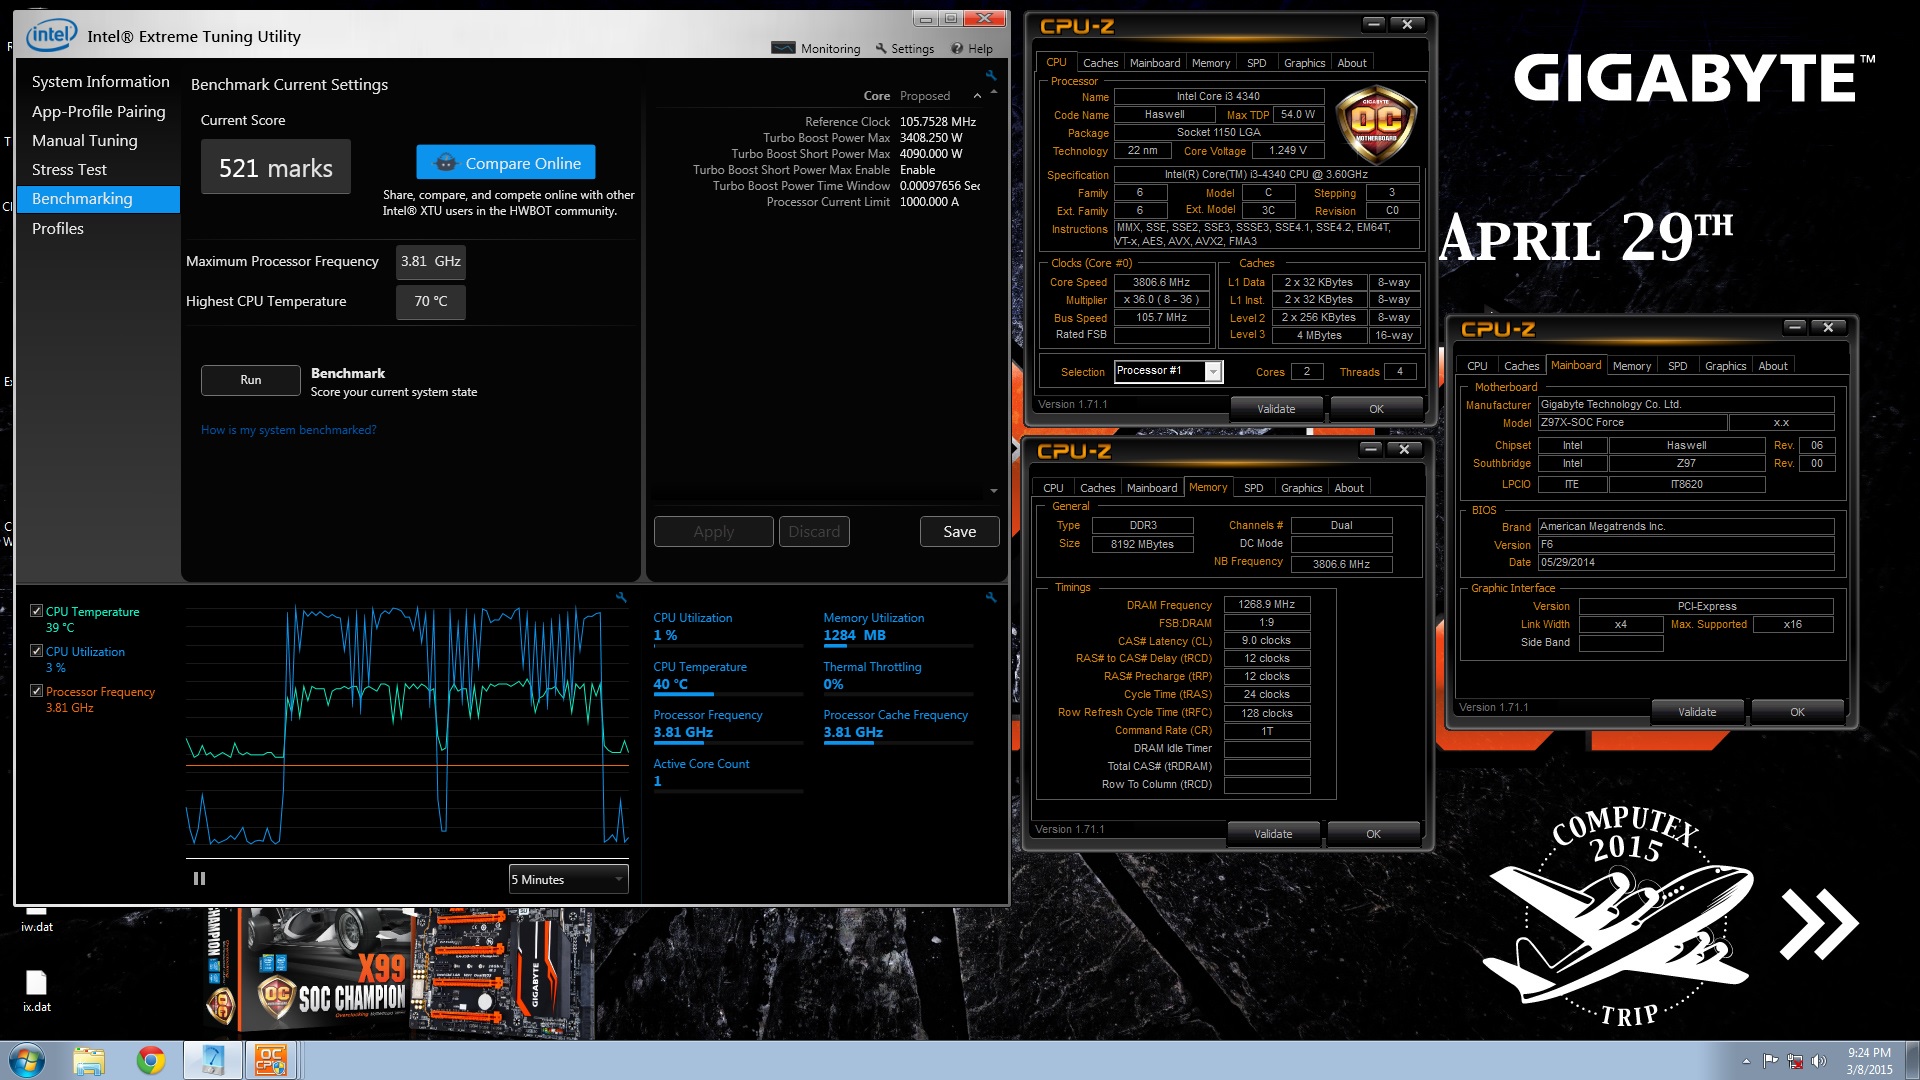Viewport: 1920px width, 1080px height.
Task: Open Stress Test in XTU sidebar
Action: pos(69,169)
